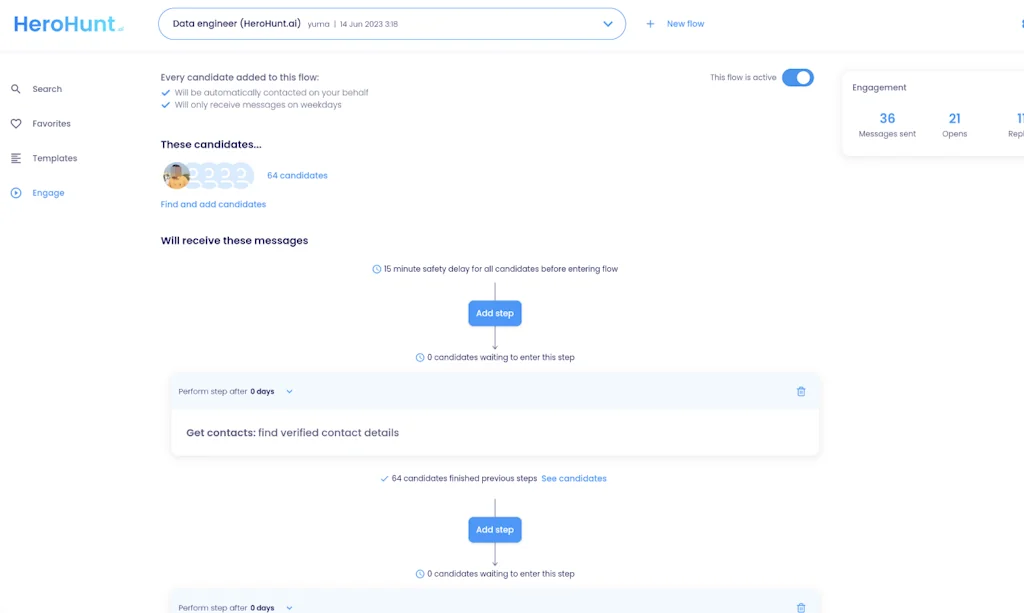Click the trash icon on the bottom step card
Viewport: 1024px width, 613px height.
(800, 607)
